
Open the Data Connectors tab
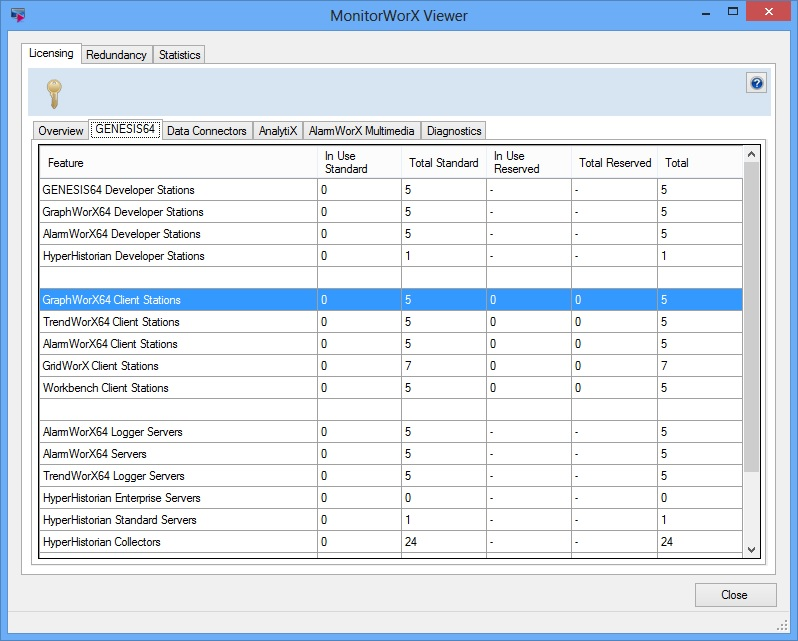pyautogui.click(x=206, y=131)
